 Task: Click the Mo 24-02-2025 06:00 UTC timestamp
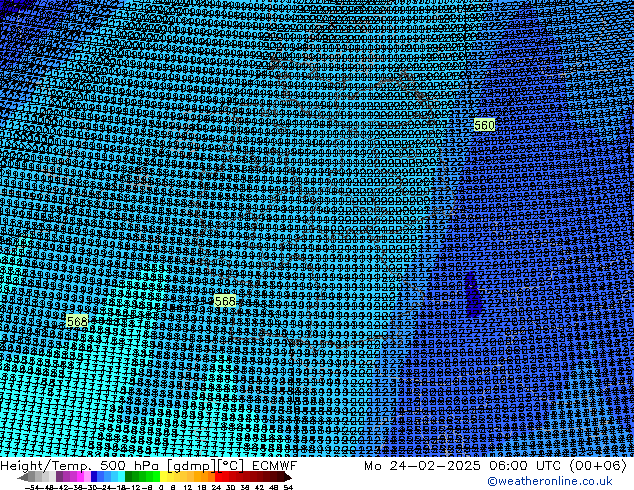tap(495, 465)
